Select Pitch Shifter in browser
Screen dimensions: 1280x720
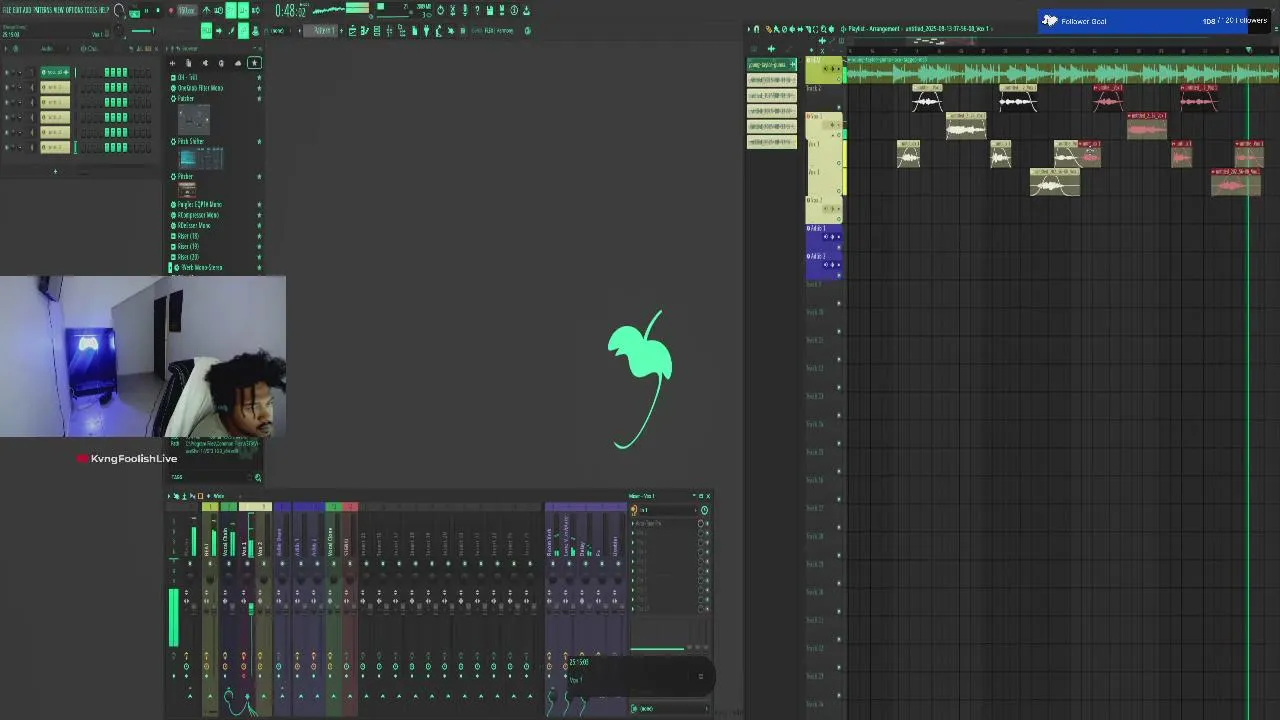190,141
